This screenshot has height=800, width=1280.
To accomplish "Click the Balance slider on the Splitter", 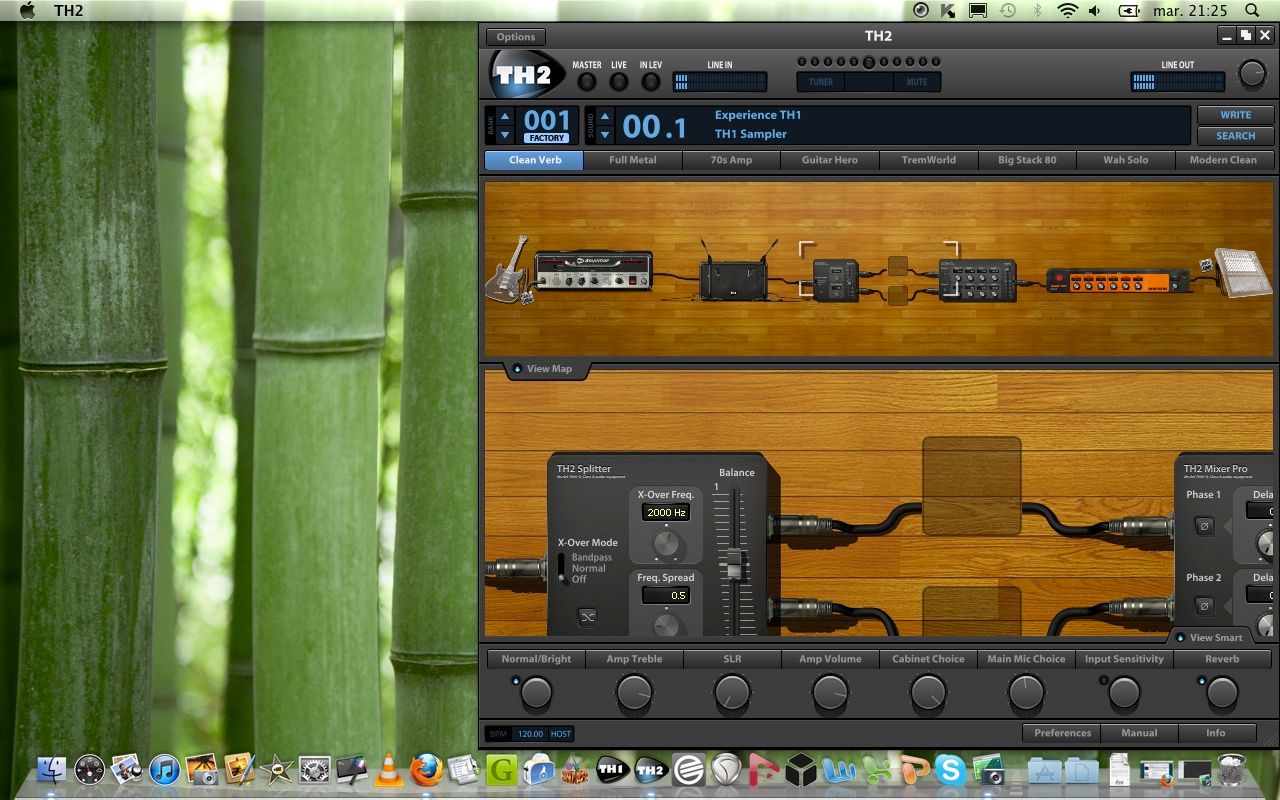I will 736,565.
